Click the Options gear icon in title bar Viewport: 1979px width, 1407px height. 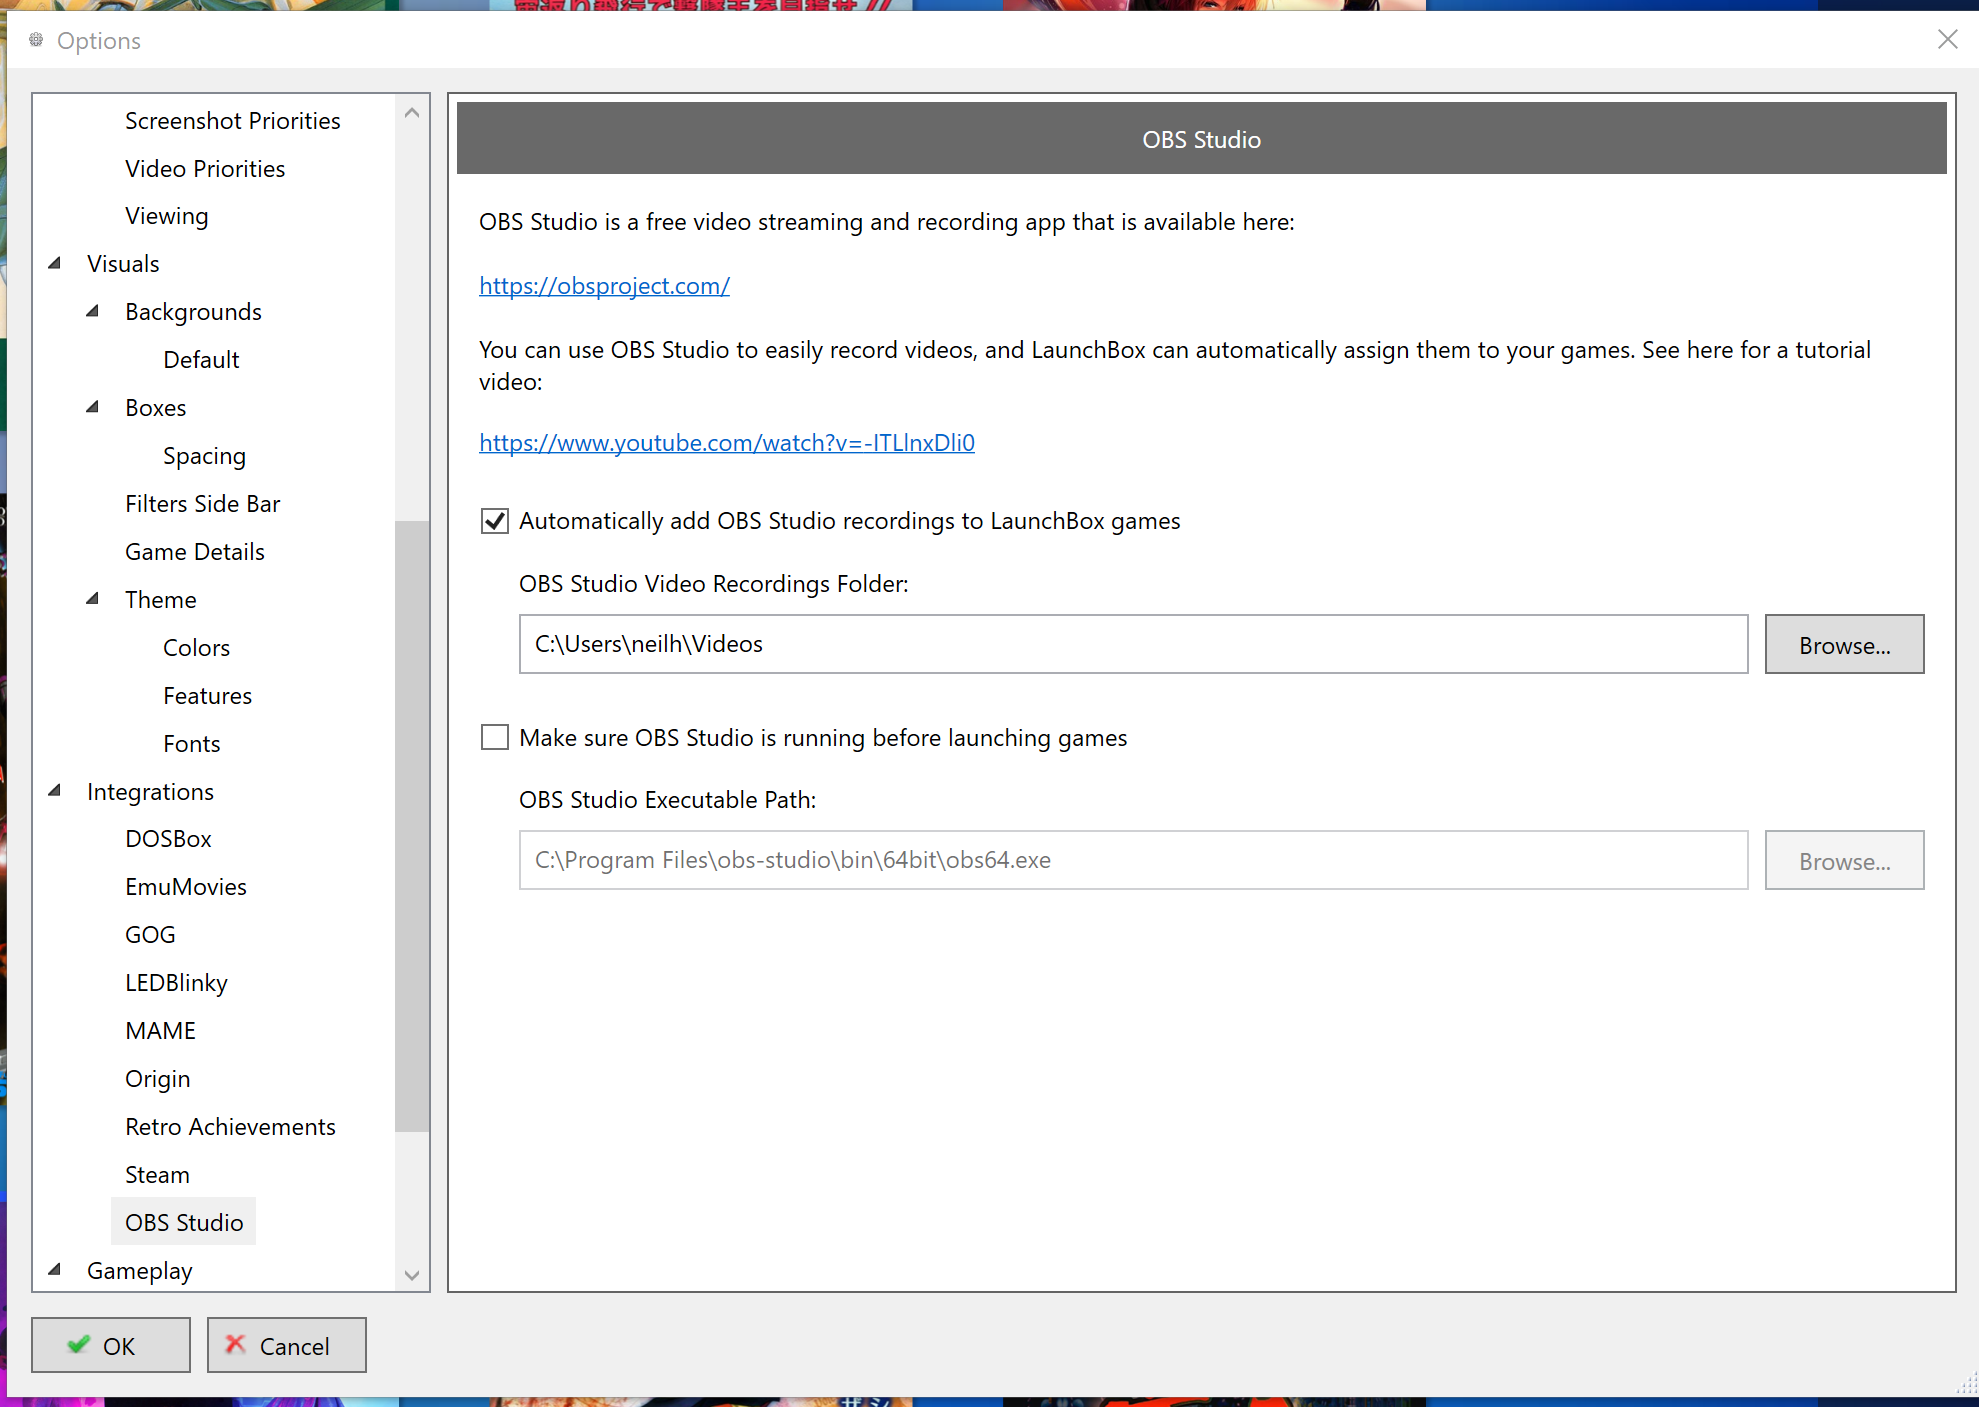[x=36, y=40]
